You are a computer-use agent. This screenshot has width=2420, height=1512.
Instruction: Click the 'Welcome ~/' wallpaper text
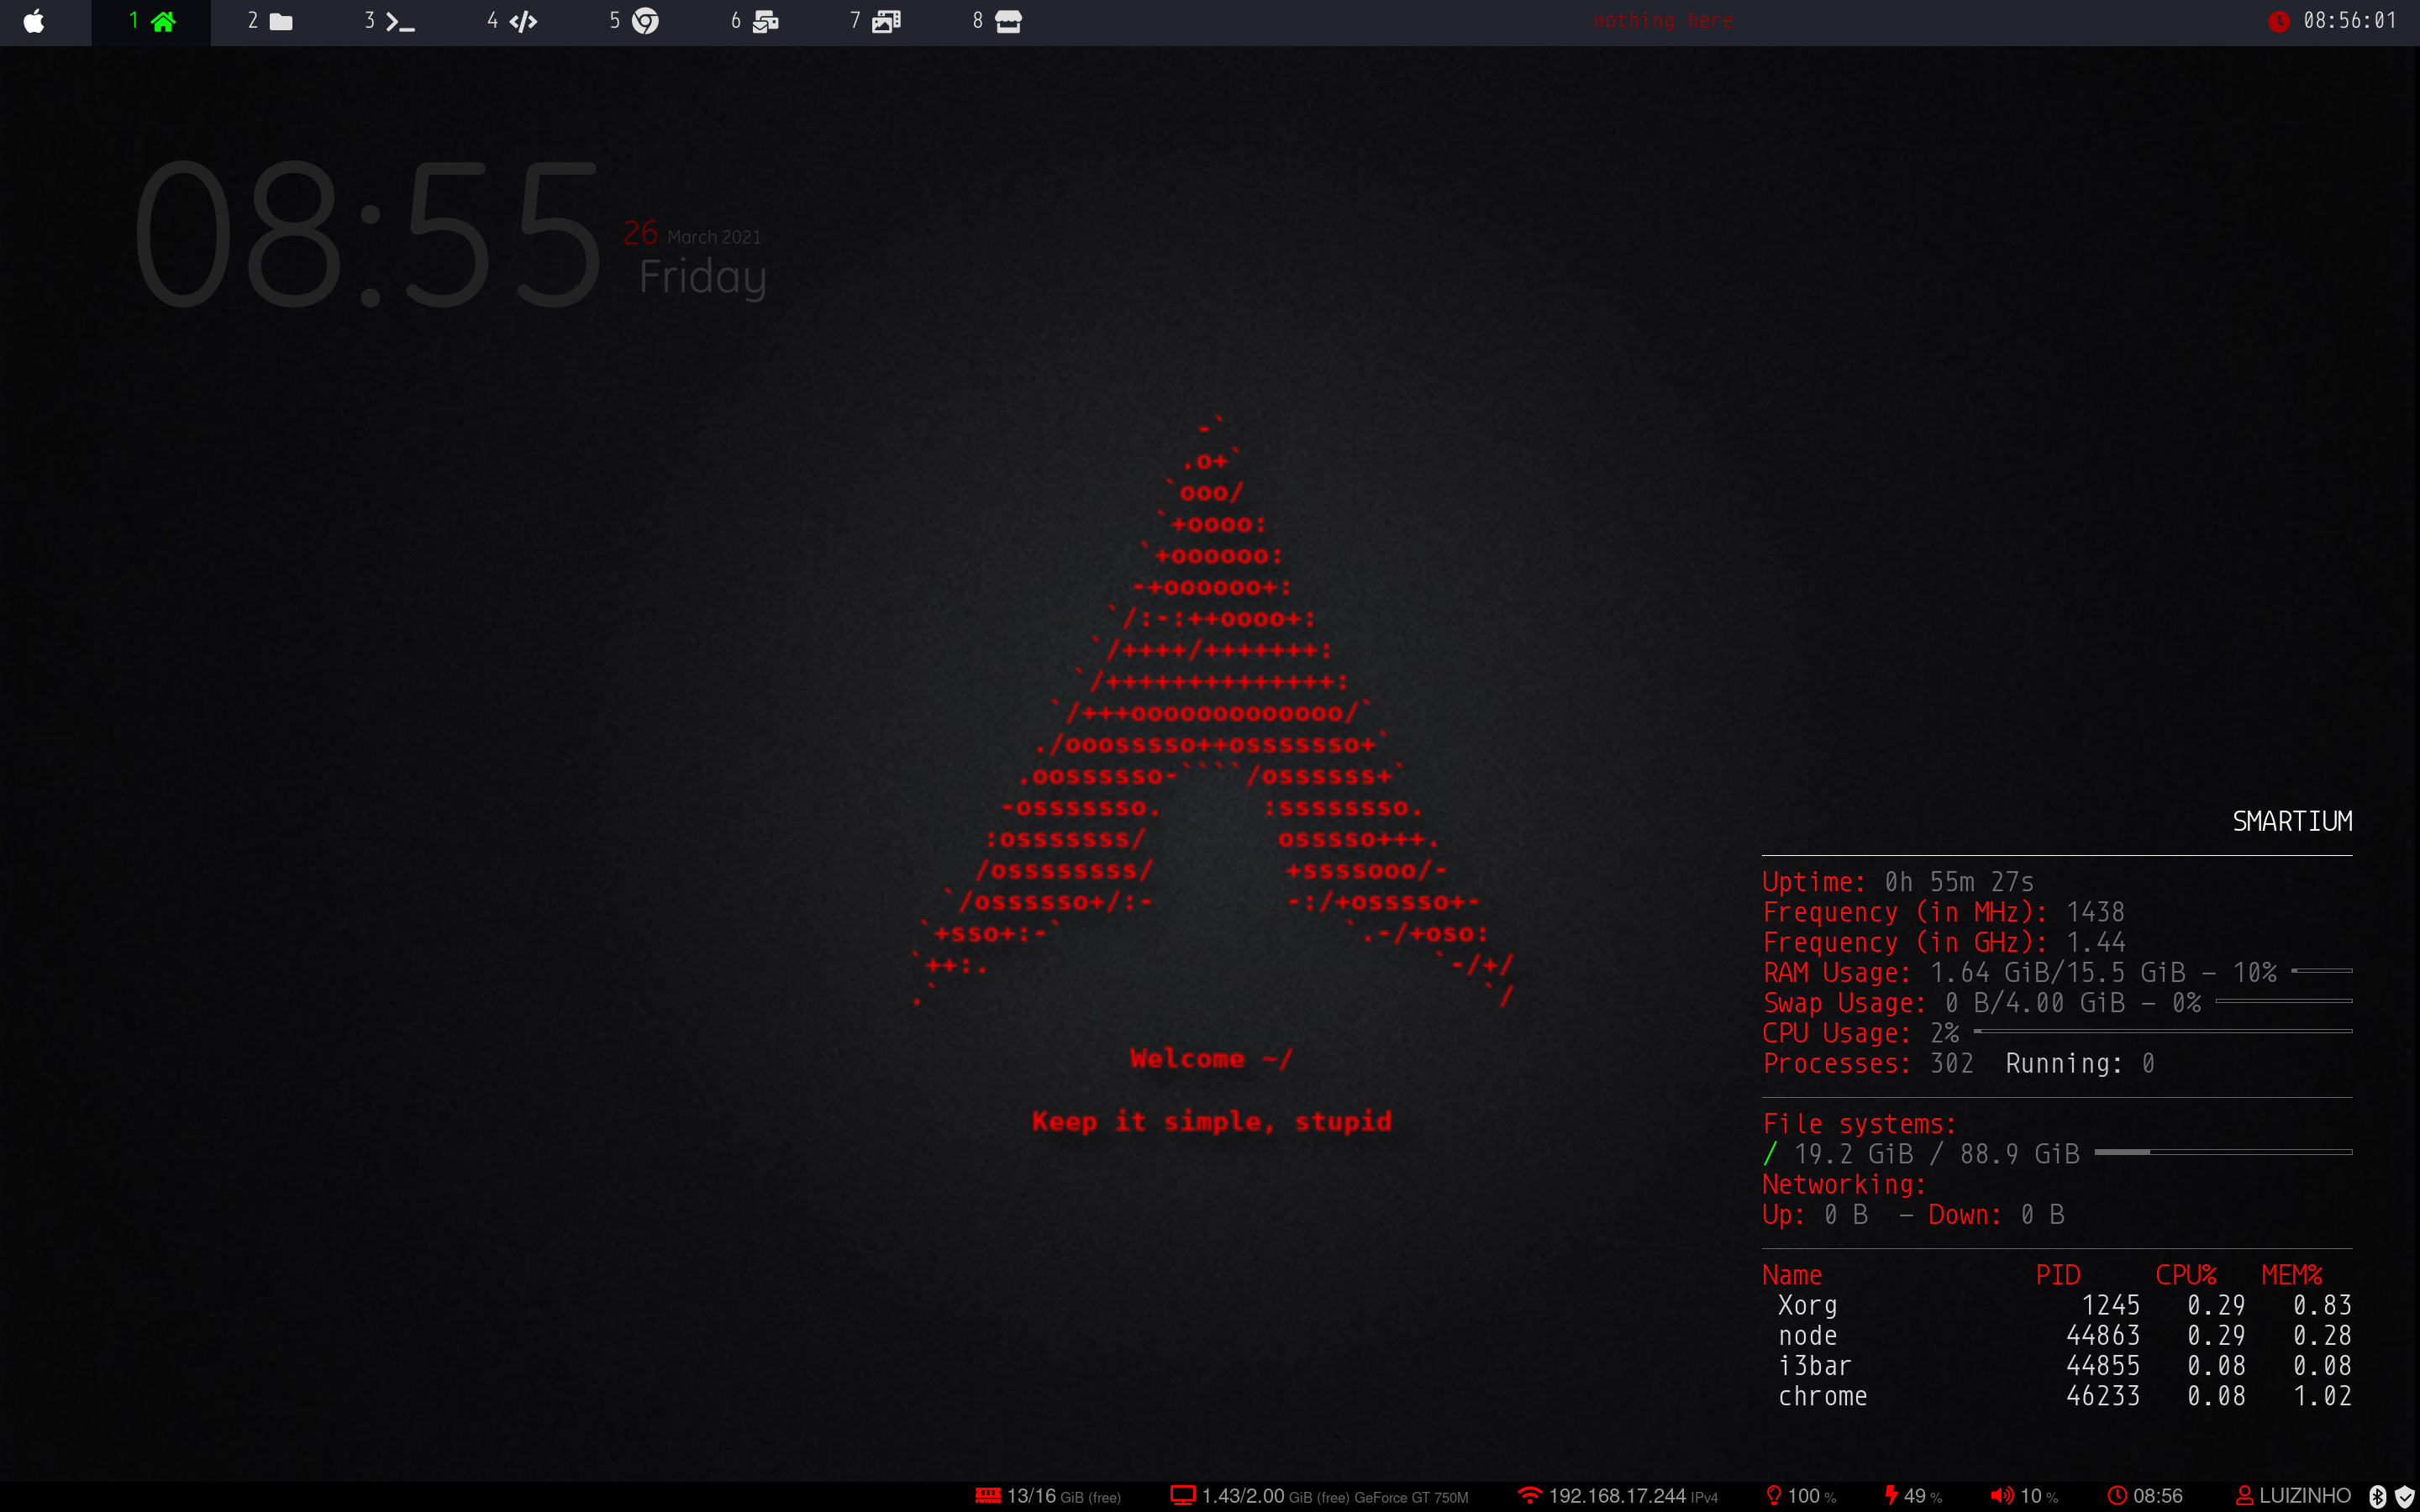coord(1211,1058)
